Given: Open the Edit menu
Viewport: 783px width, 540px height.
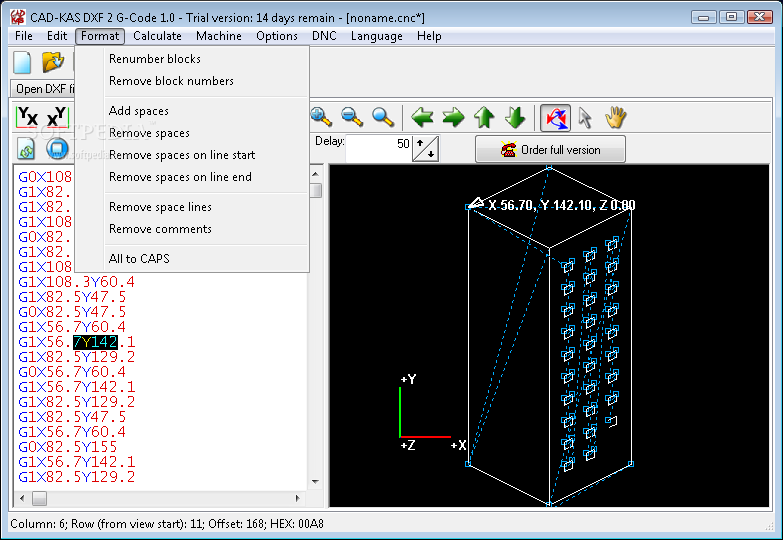Looking at the screenshot, I should click(57, 36).
